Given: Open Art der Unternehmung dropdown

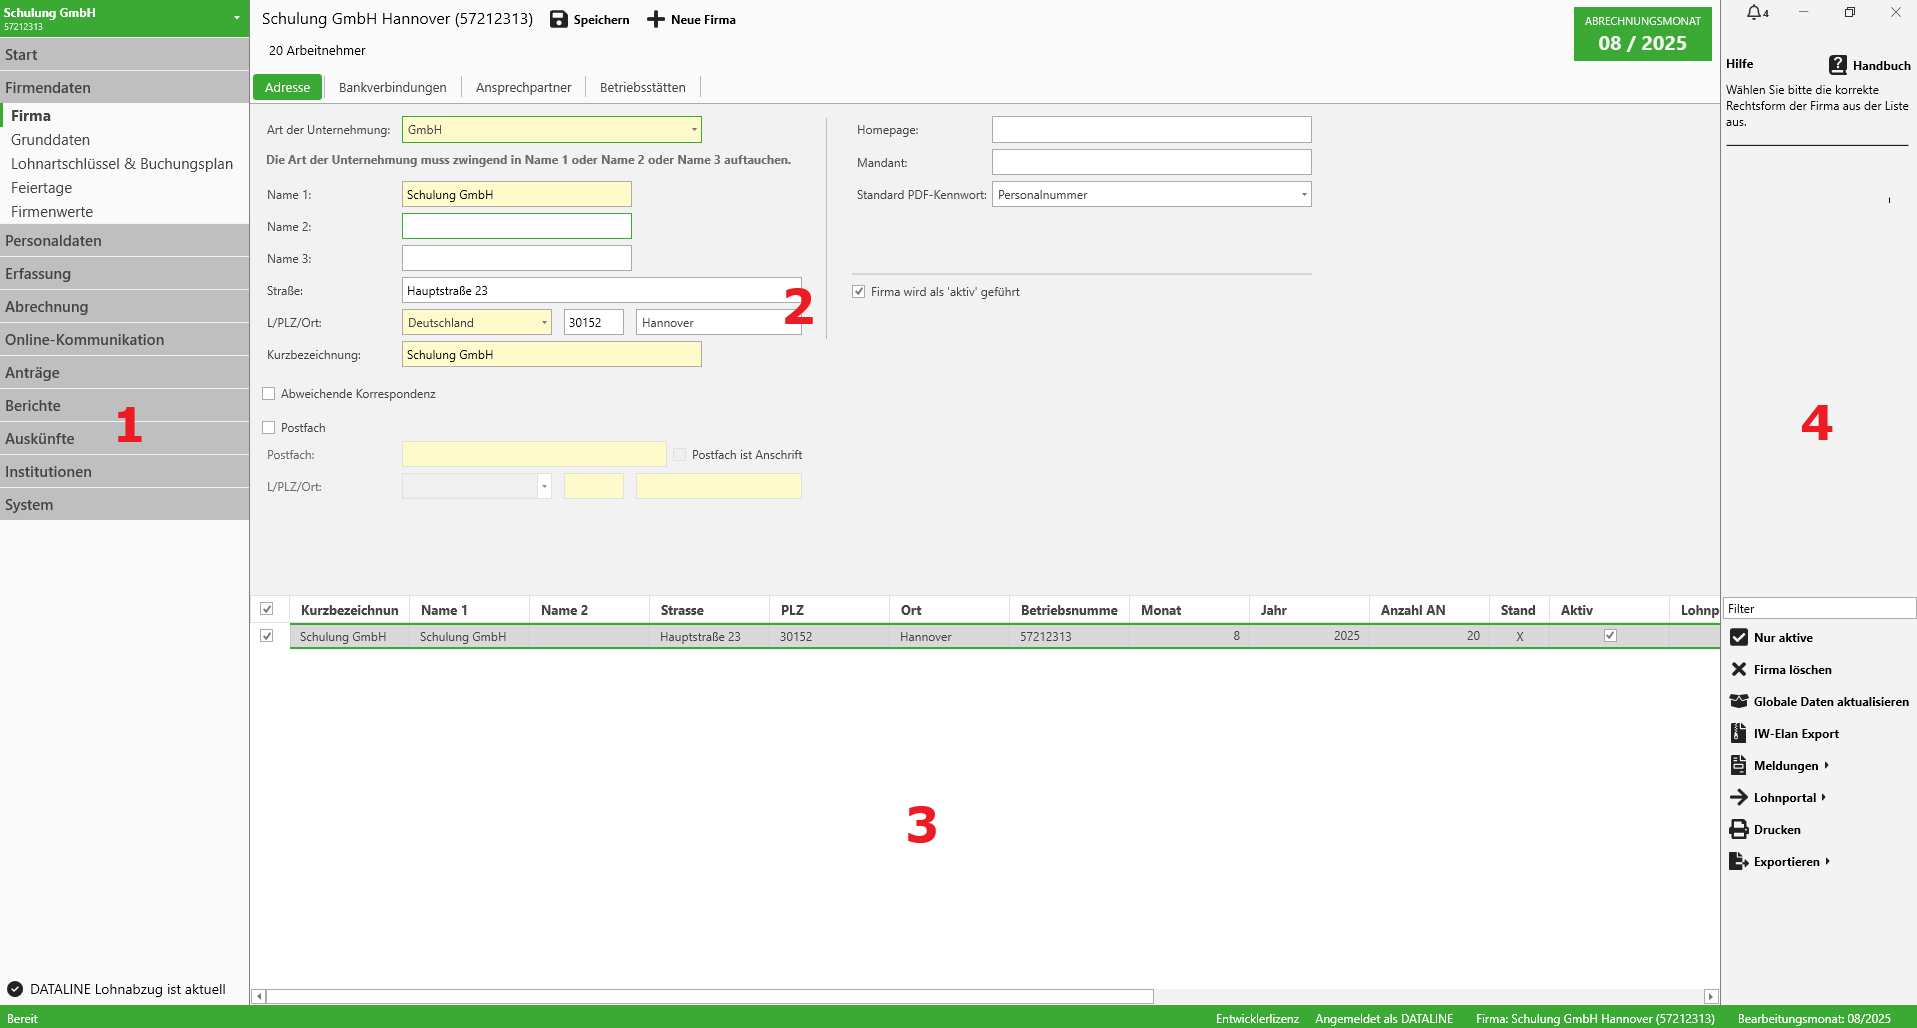Looking at the screenshot, I should pyautogui.click(x=694, y=130).
